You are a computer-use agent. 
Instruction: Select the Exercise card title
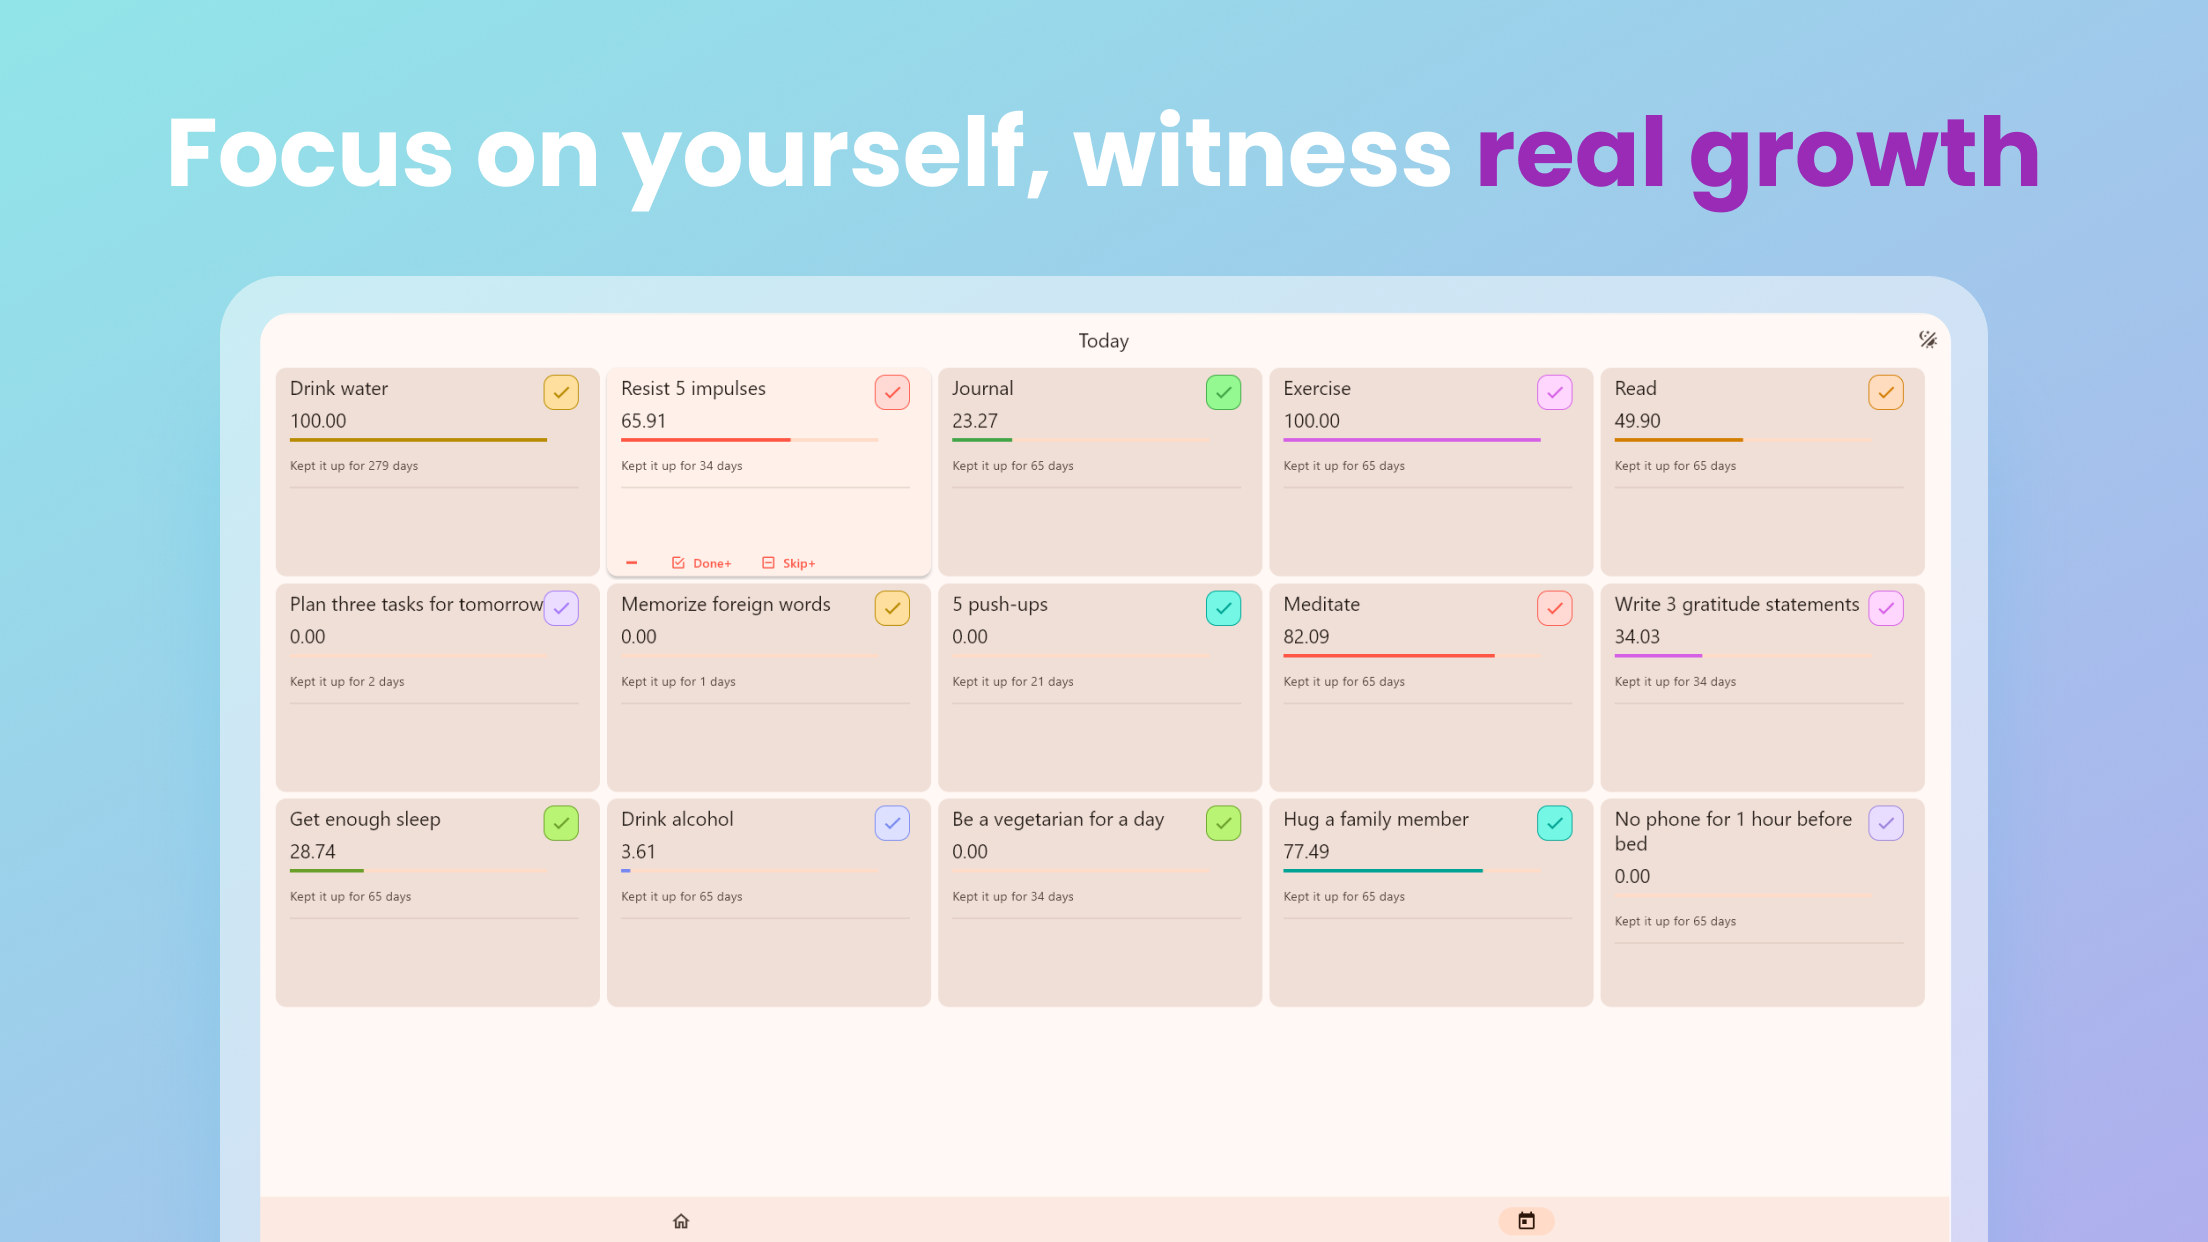1316,388
